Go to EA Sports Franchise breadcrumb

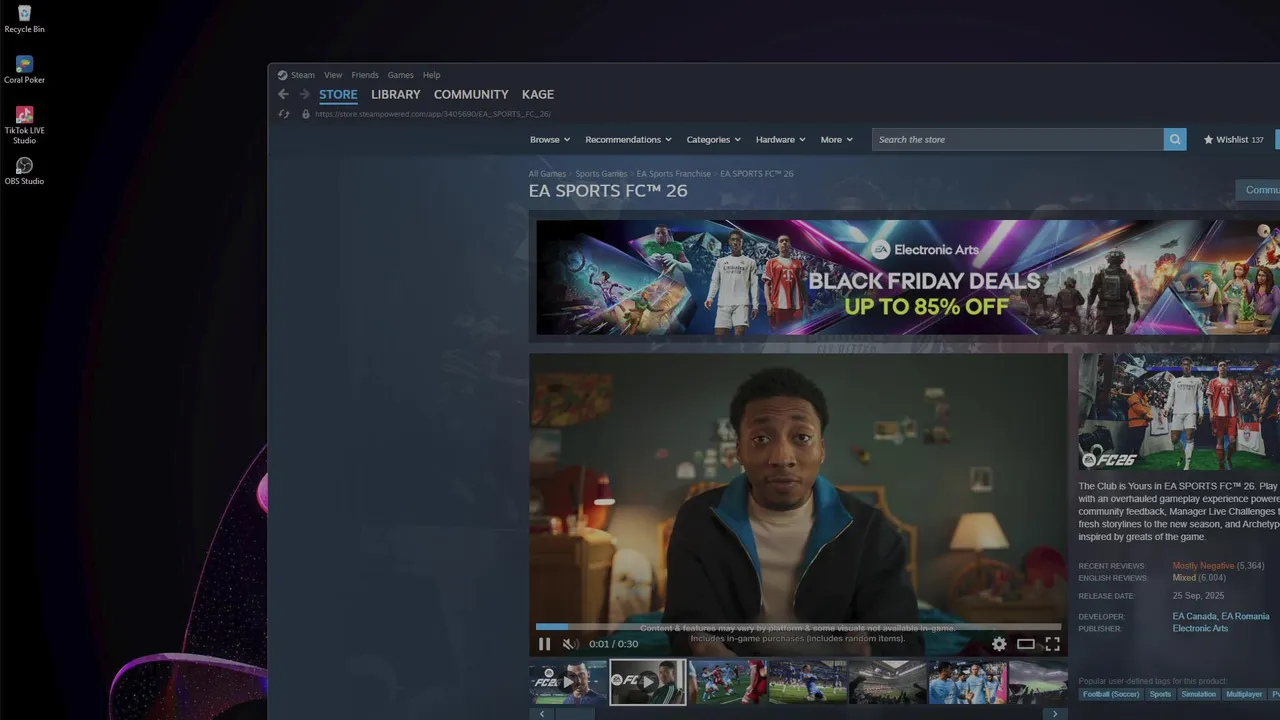click(674, 174)
